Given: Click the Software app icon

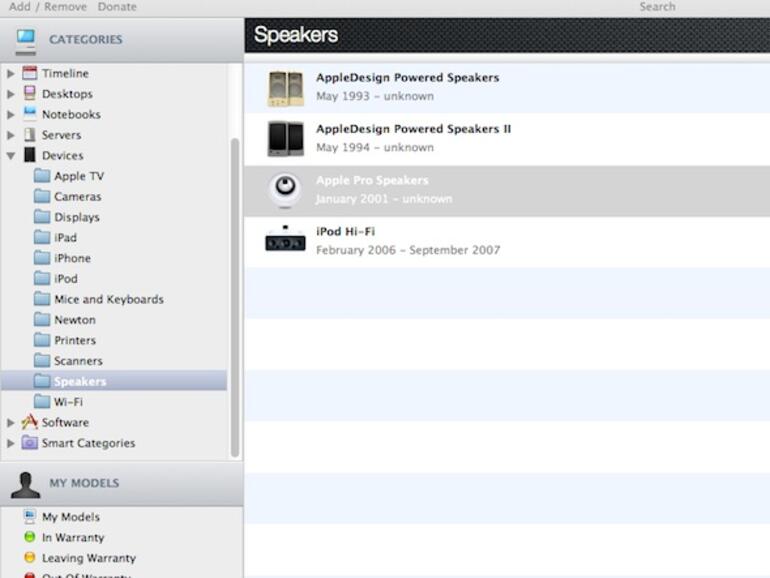Looking at the screenshot, I should (29, 422).
